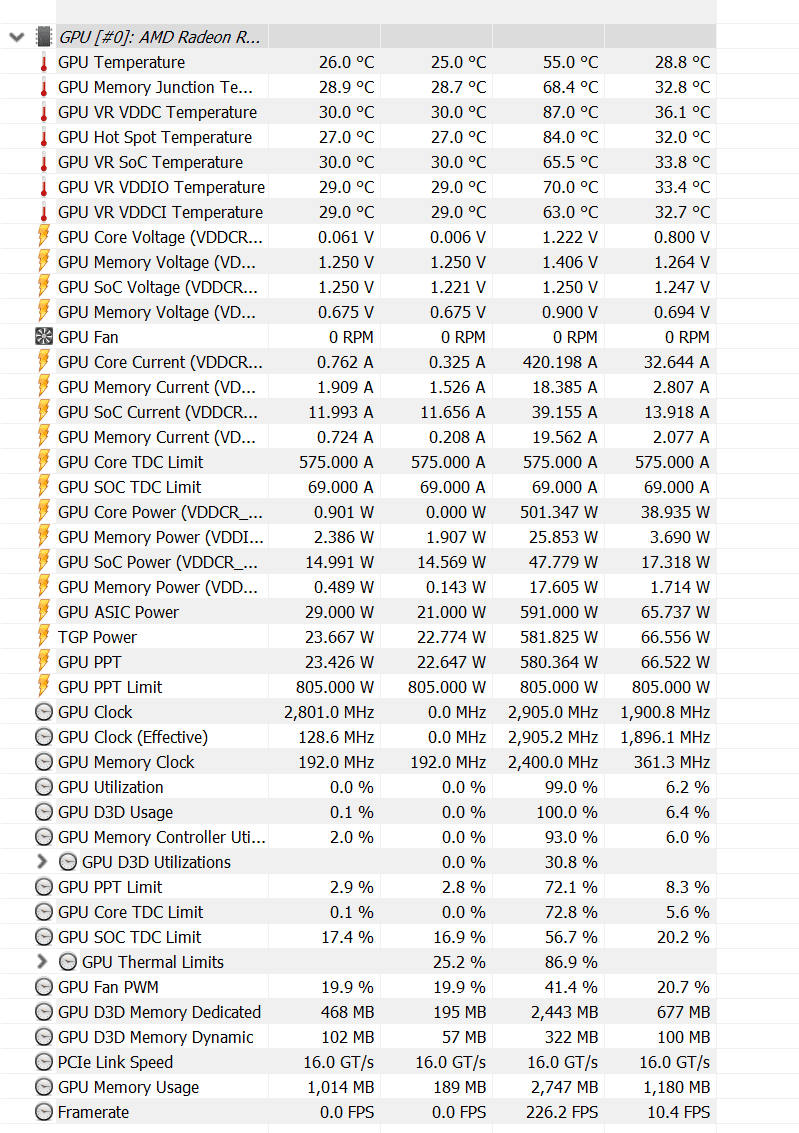This screenshot has height=1133, width=799.
Task: Select the GPU D3D Memory Dedicated label
Action: click(159, 1012)
